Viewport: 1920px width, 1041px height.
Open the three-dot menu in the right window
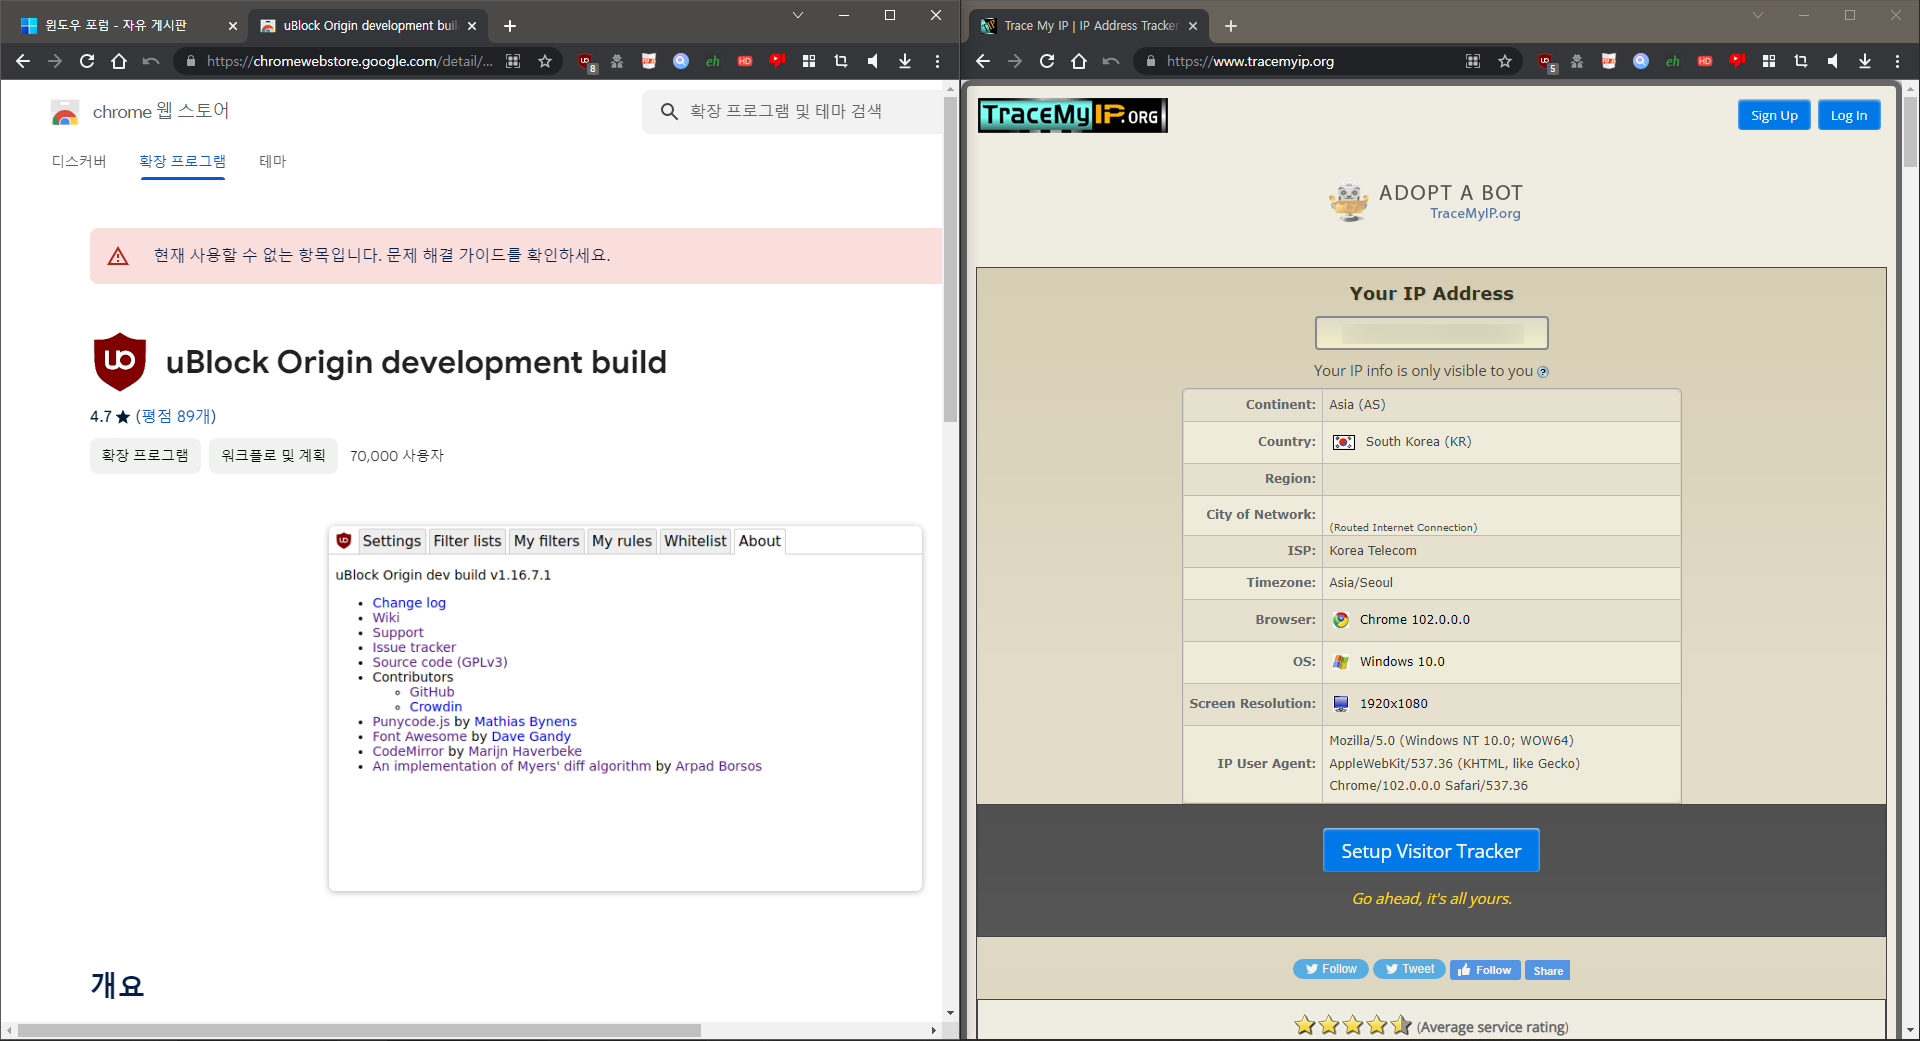point(1897,61)
